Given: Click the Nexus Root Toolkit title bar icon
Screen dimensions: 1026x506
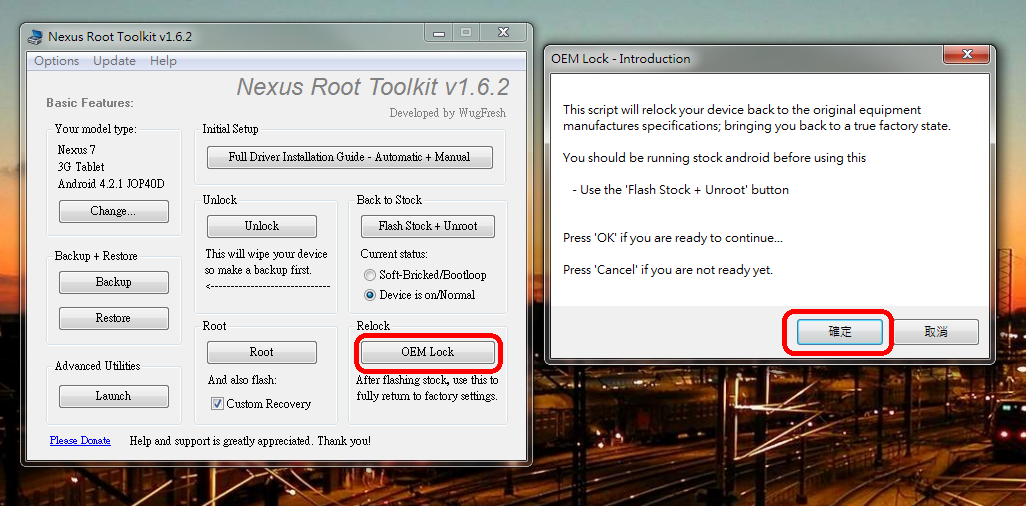Looking at the screenshot, I should [x=35, y=37].
